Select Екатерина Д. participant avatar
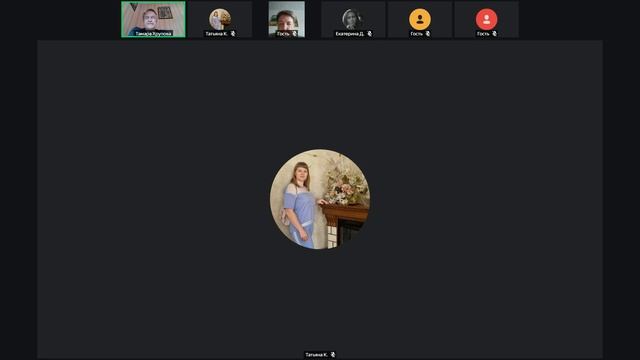 click(353, 19)
